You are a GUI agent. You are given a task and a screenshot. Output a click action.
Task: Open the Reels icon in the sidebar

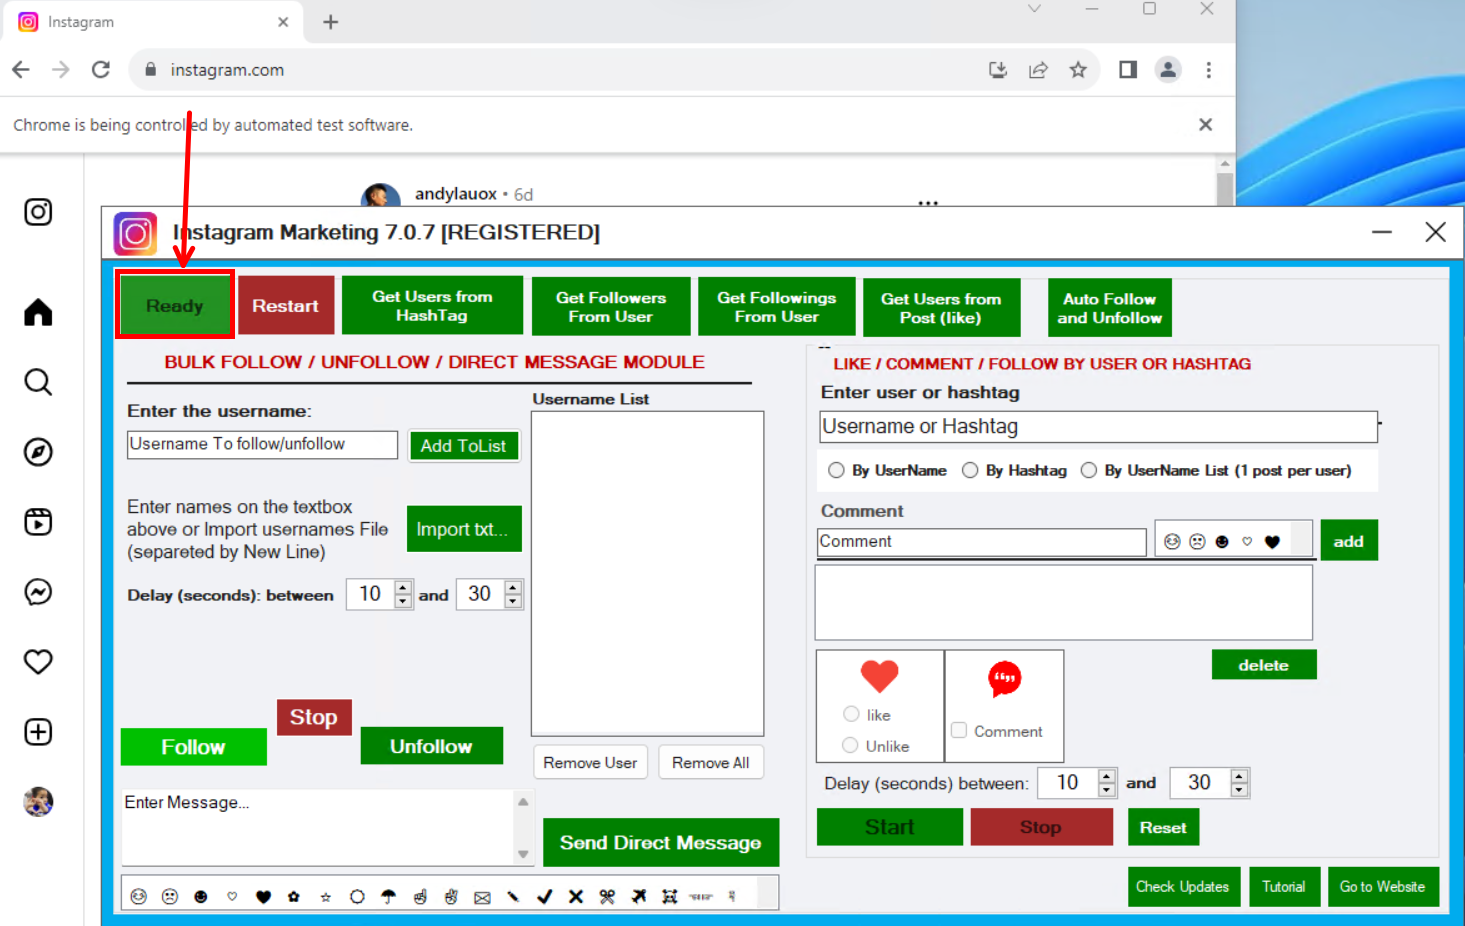[x=38, y=522]
